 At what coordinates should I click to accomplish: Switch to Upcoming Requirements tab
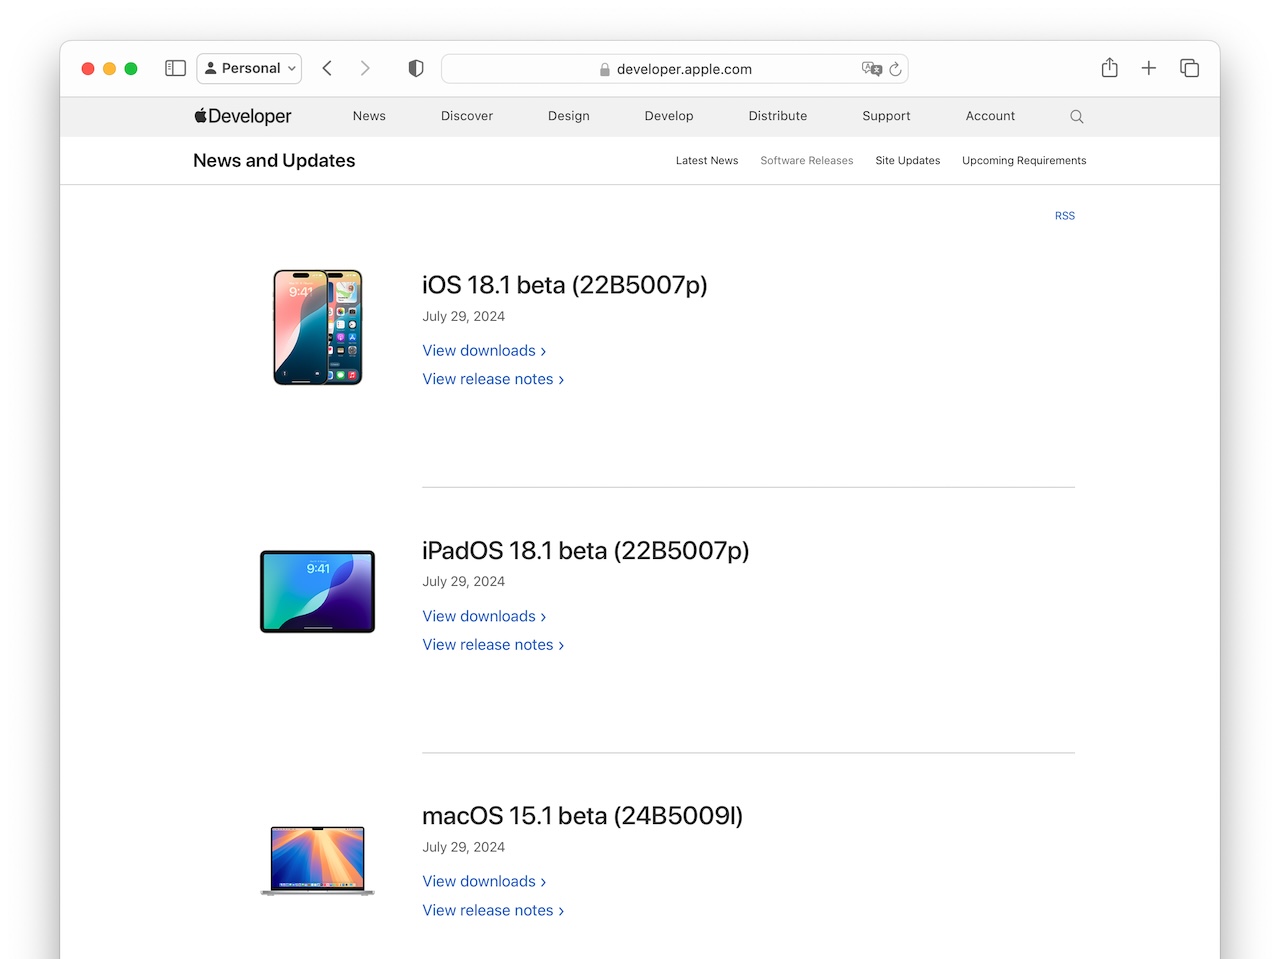tap(1024, 161)
